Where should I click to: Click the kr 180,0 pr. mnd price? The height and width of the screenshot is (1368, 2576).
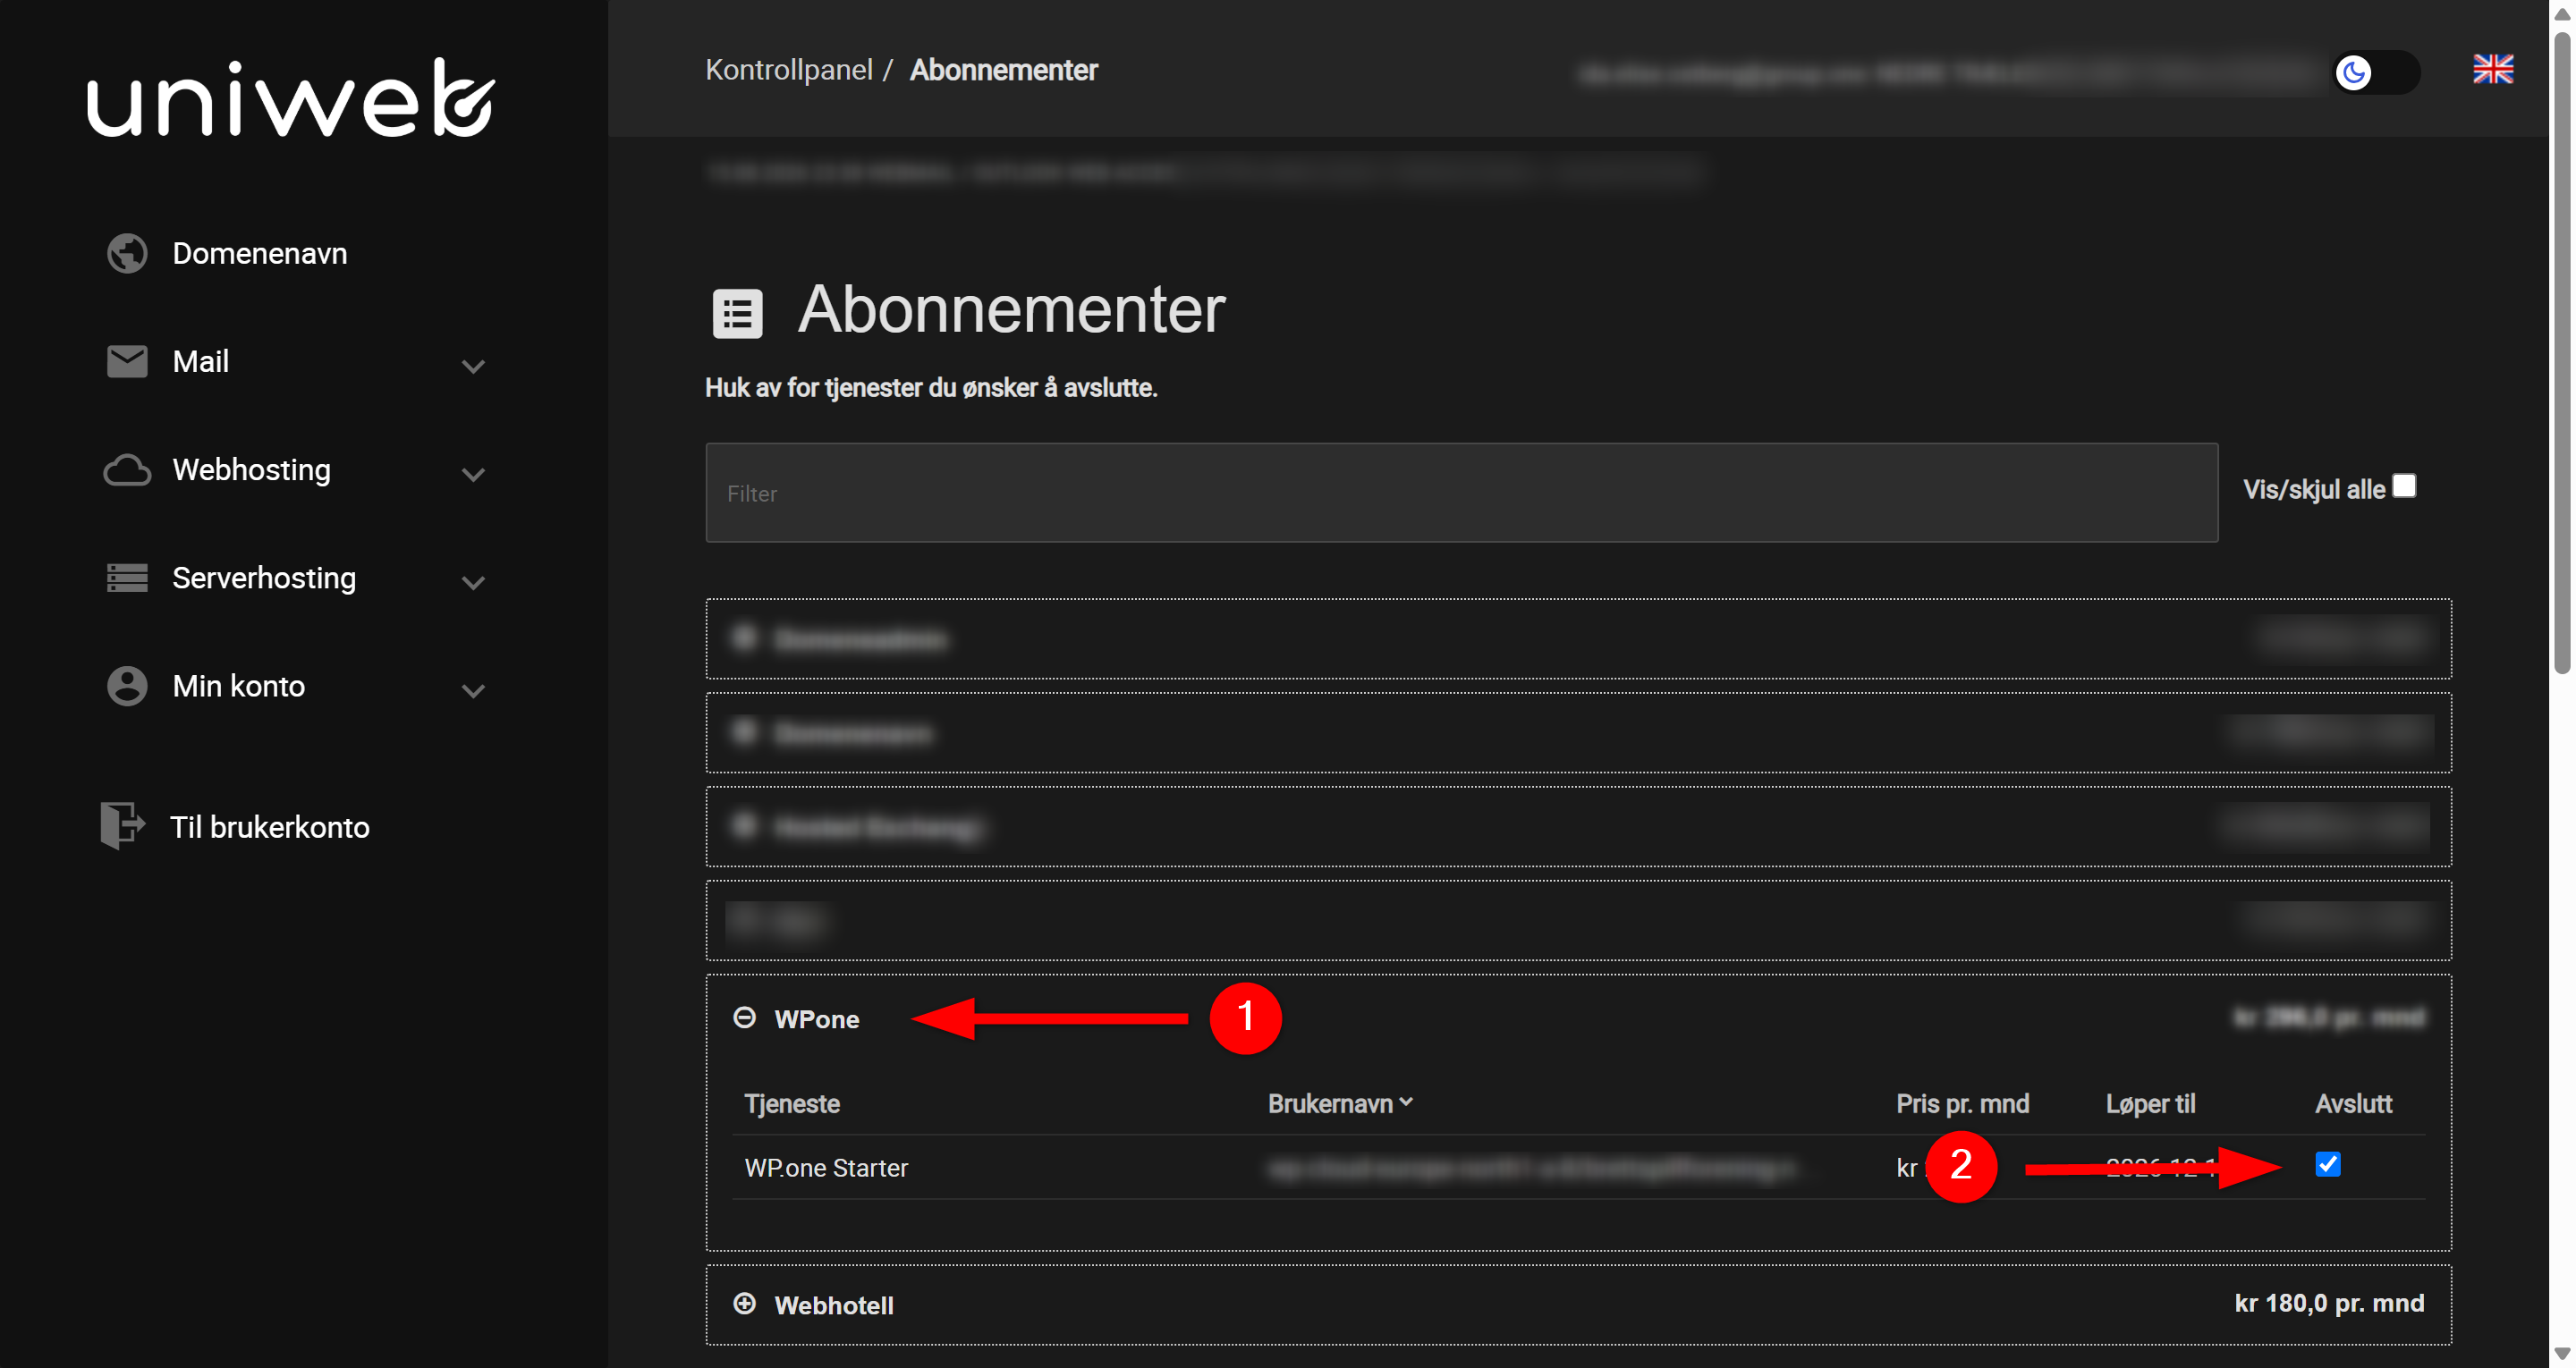coord(2329,1303)
